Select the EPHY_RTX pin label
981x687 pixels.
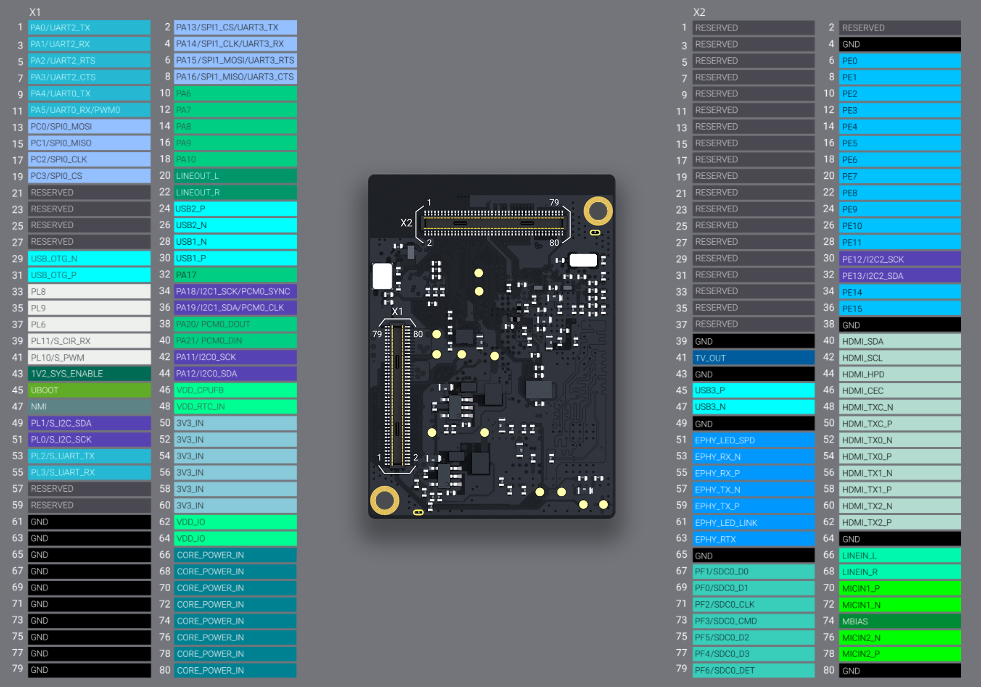[753, 539]
